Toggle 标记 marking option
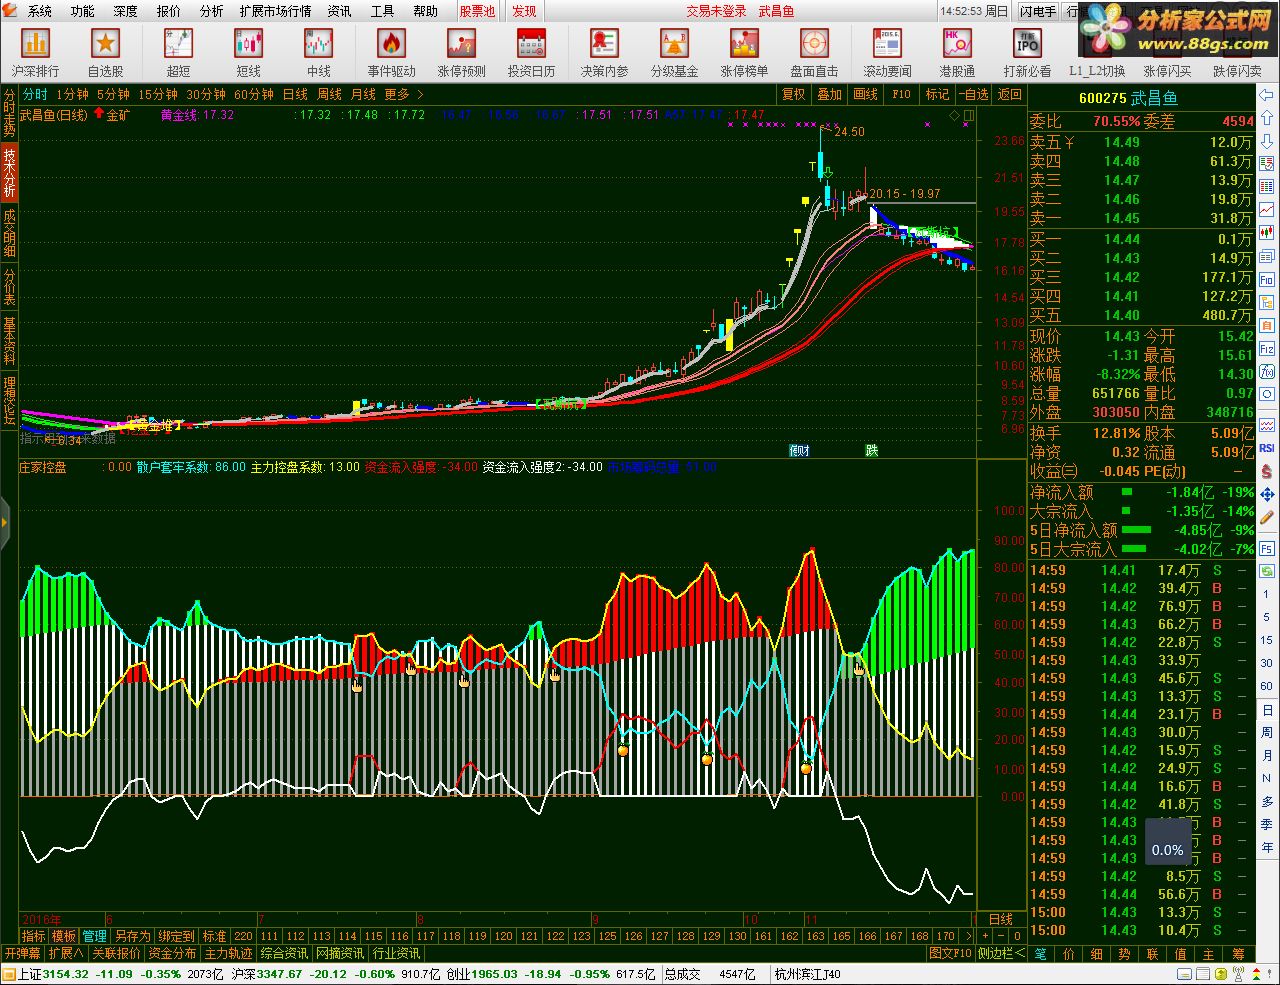 (938, 94)
